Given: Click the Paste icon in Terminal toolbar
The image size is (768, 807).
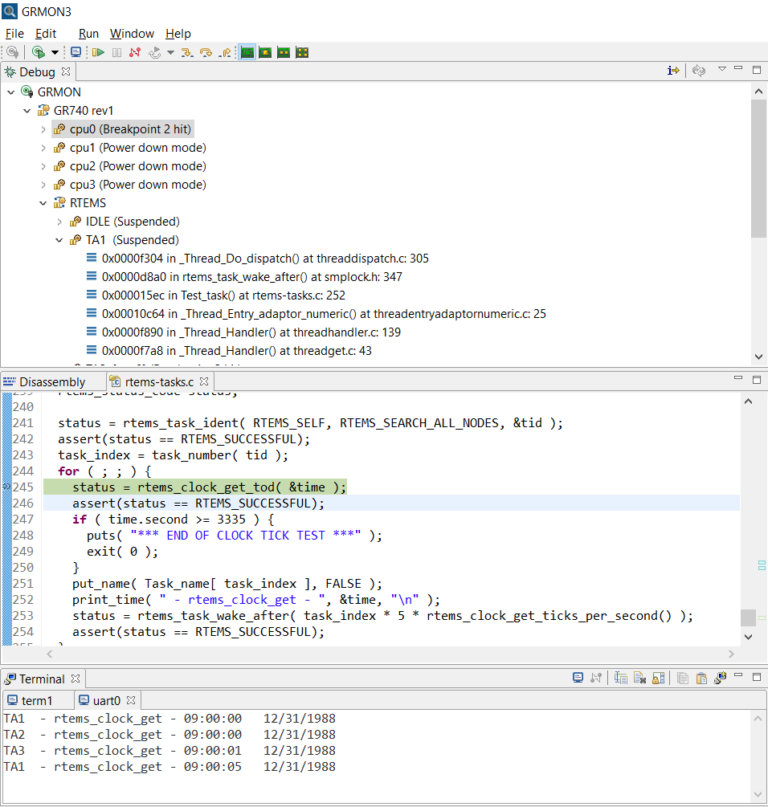Looking at the screenshot, I should (x=700, y=678).
